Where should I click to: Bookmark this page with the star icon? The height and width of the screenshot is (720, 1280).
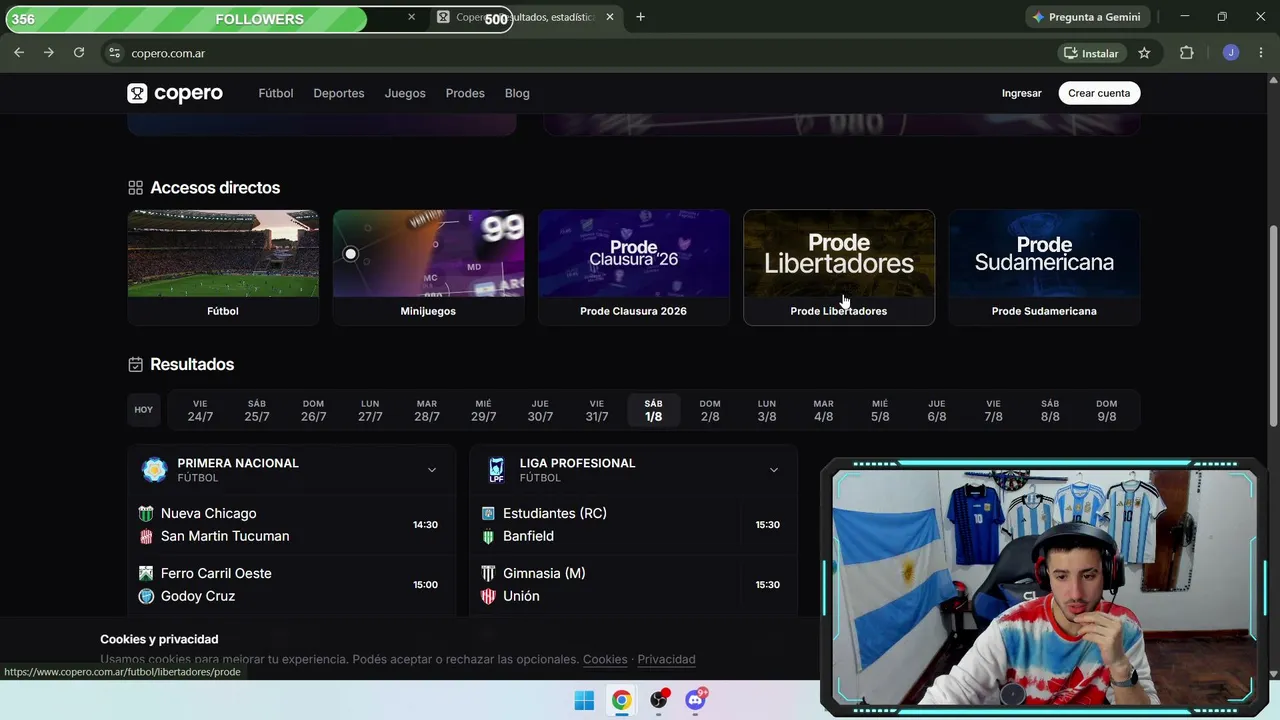point(1144,53)
